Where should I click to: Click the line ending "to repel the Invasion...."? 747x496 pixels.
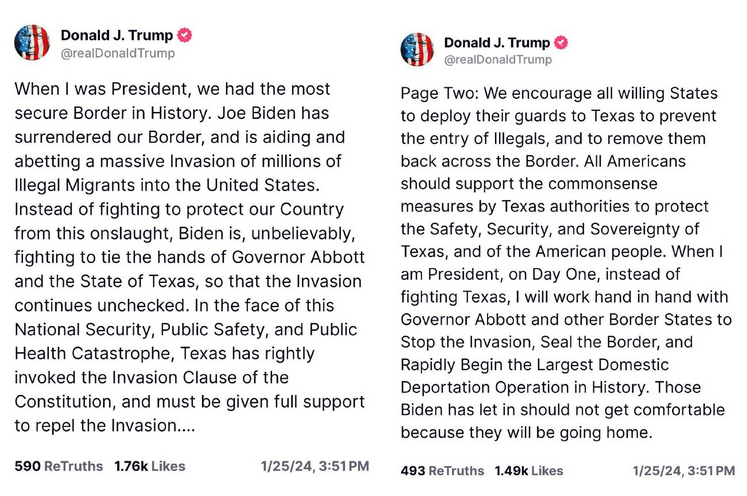click(x=105, y=426)
